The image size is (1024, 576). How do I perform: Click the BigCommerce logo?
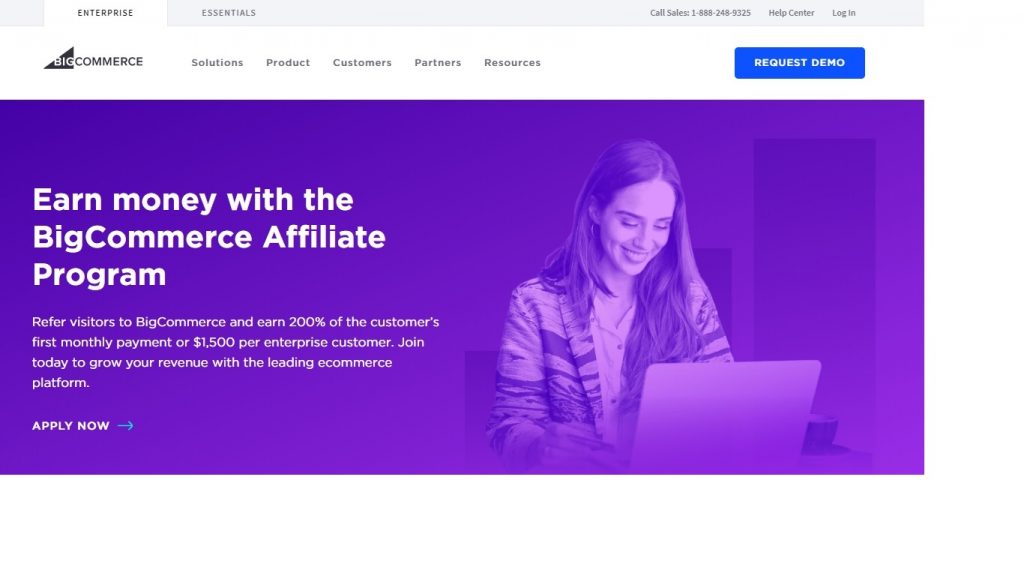(93, 59)
